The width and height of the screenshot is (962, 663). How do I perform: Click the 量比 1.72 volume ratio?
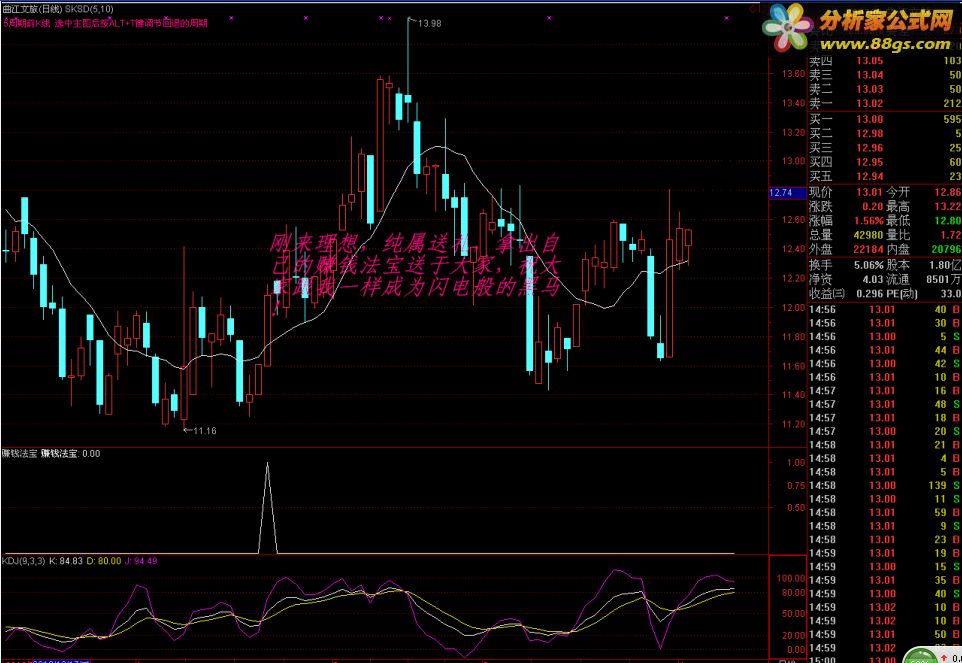tap(950, 235)
